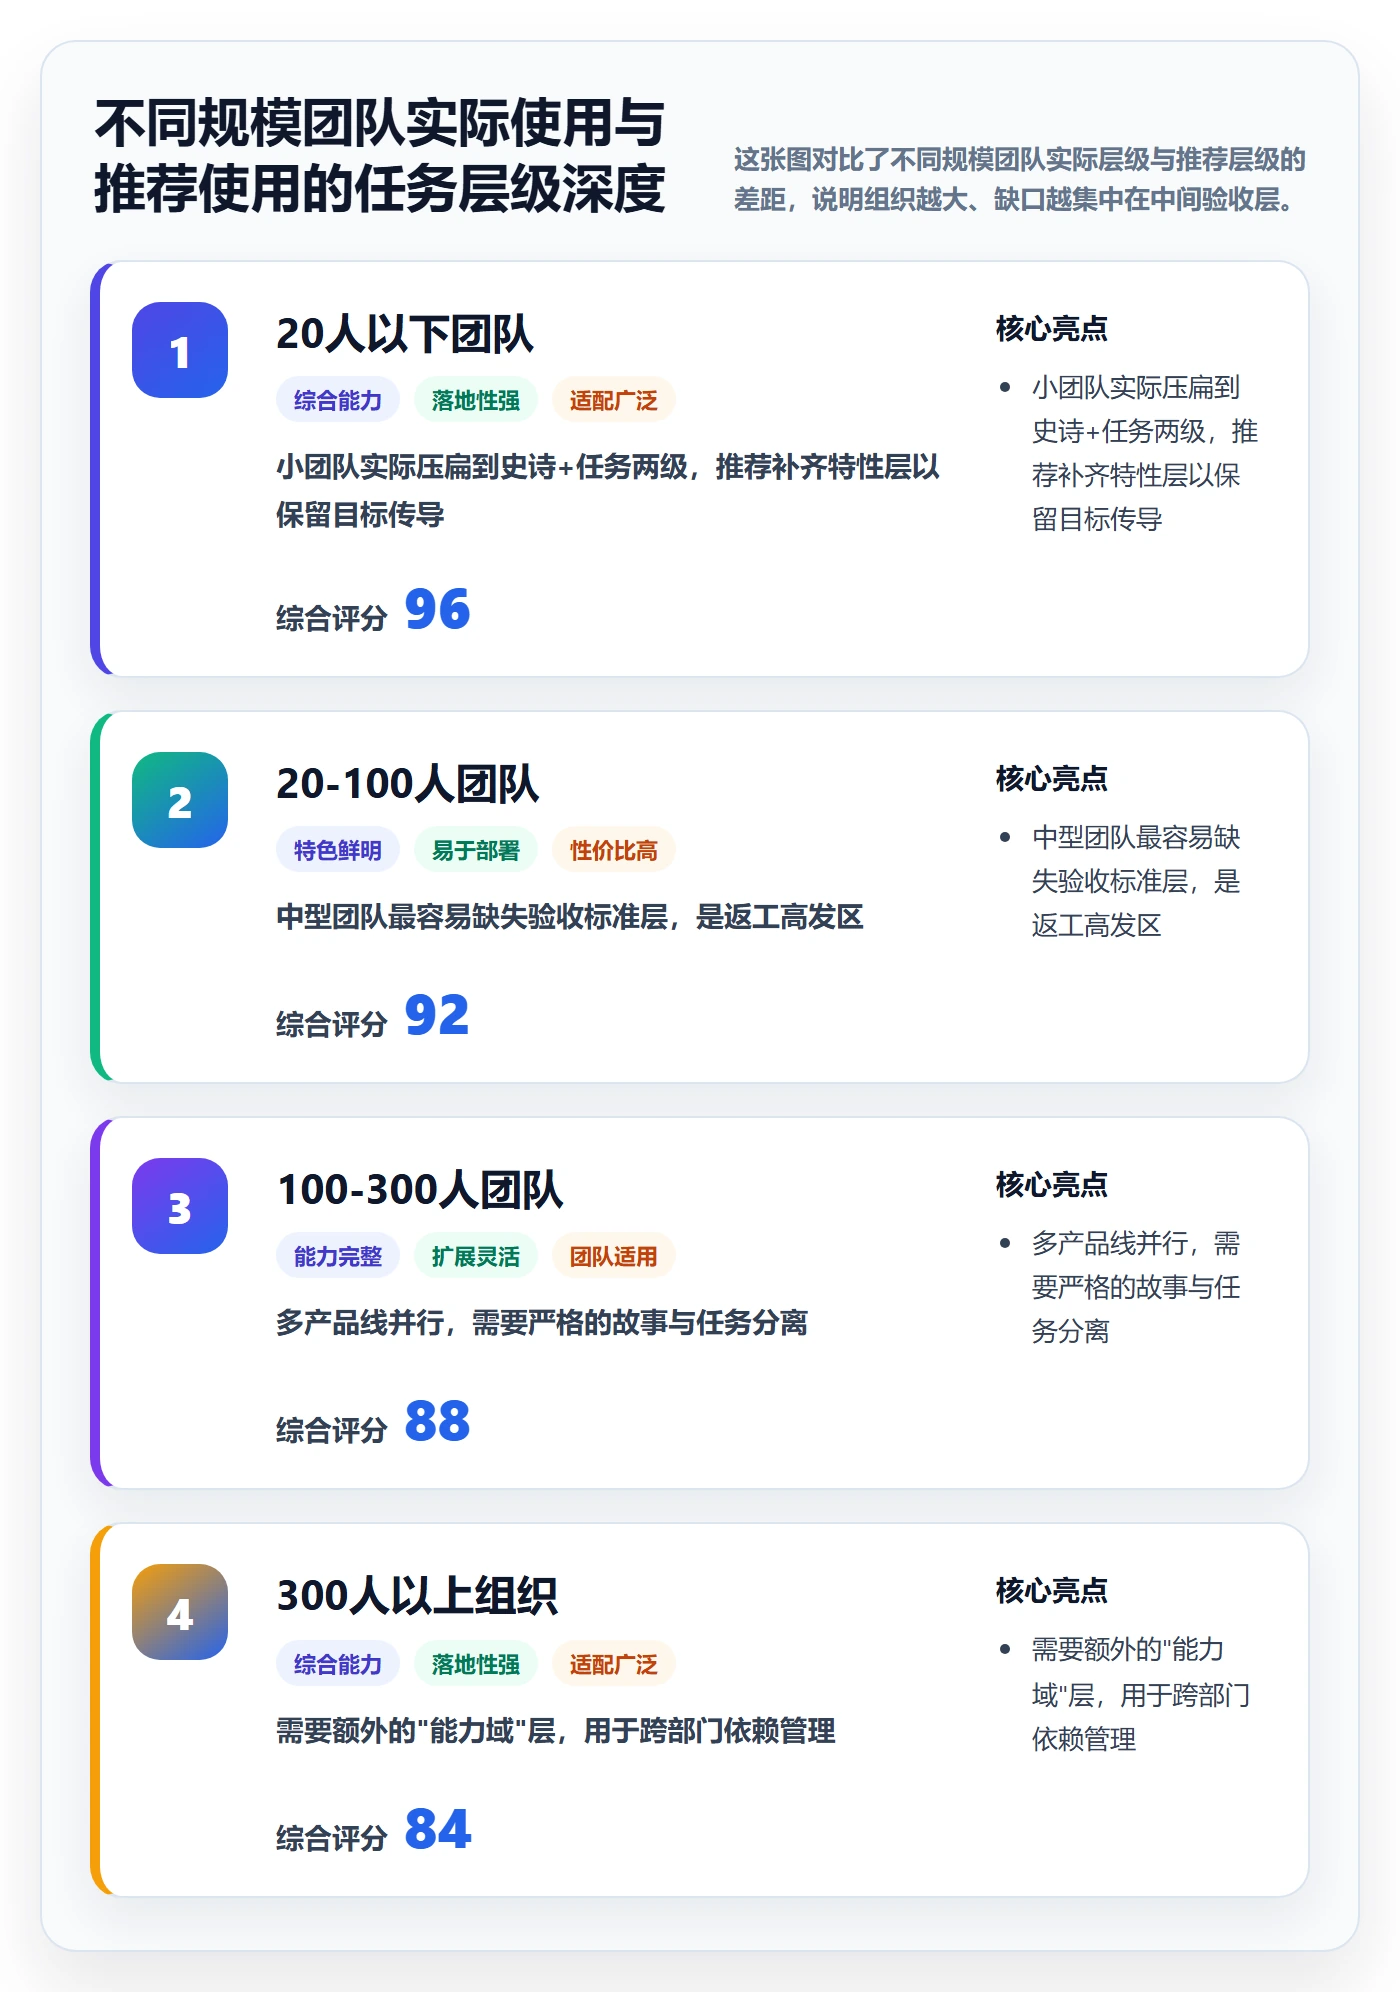This screenshot has width=1400, height=1992.
Task: Click 核心亮点 heading in 300人以上组织 card
Action: (1052, 1590)
